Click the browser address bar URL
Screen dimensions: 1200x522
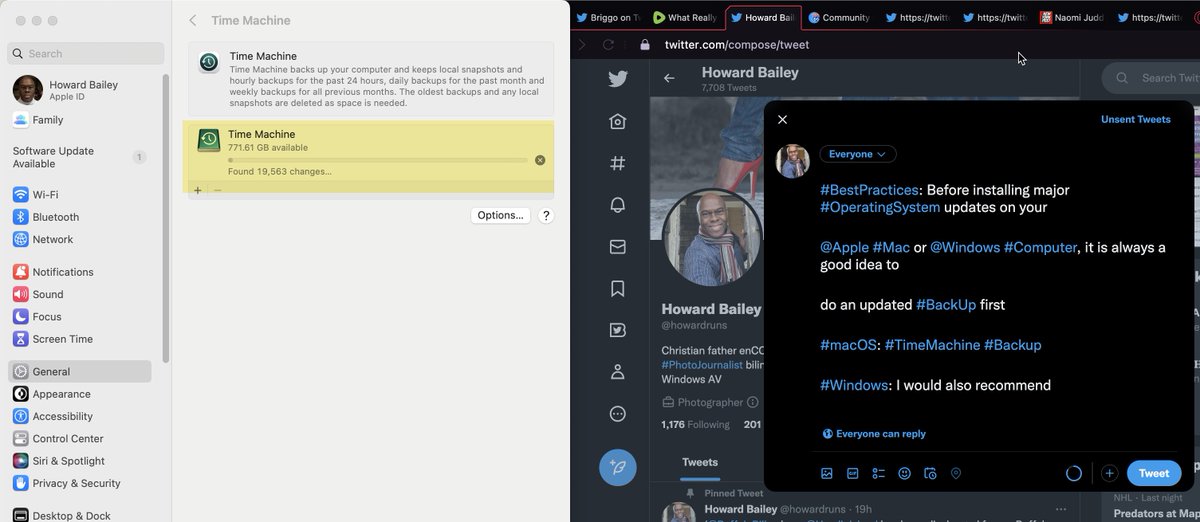[x=737, y=44]
